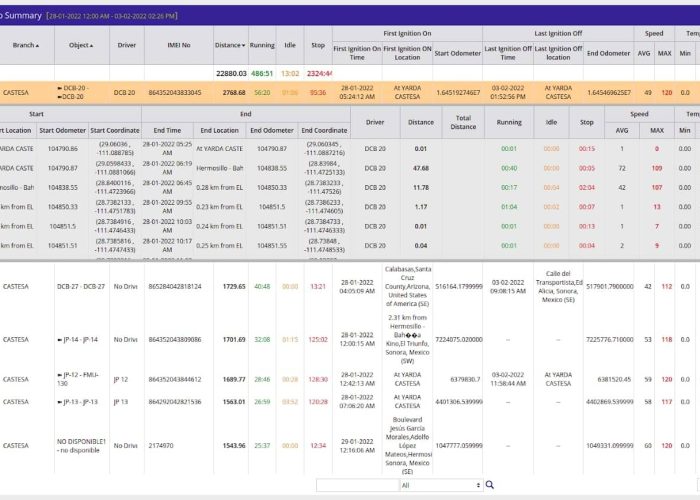This screenshot has width=700, height=500.
Task: Sort the table by the Branch column
Action: click(x=25, y=45)
